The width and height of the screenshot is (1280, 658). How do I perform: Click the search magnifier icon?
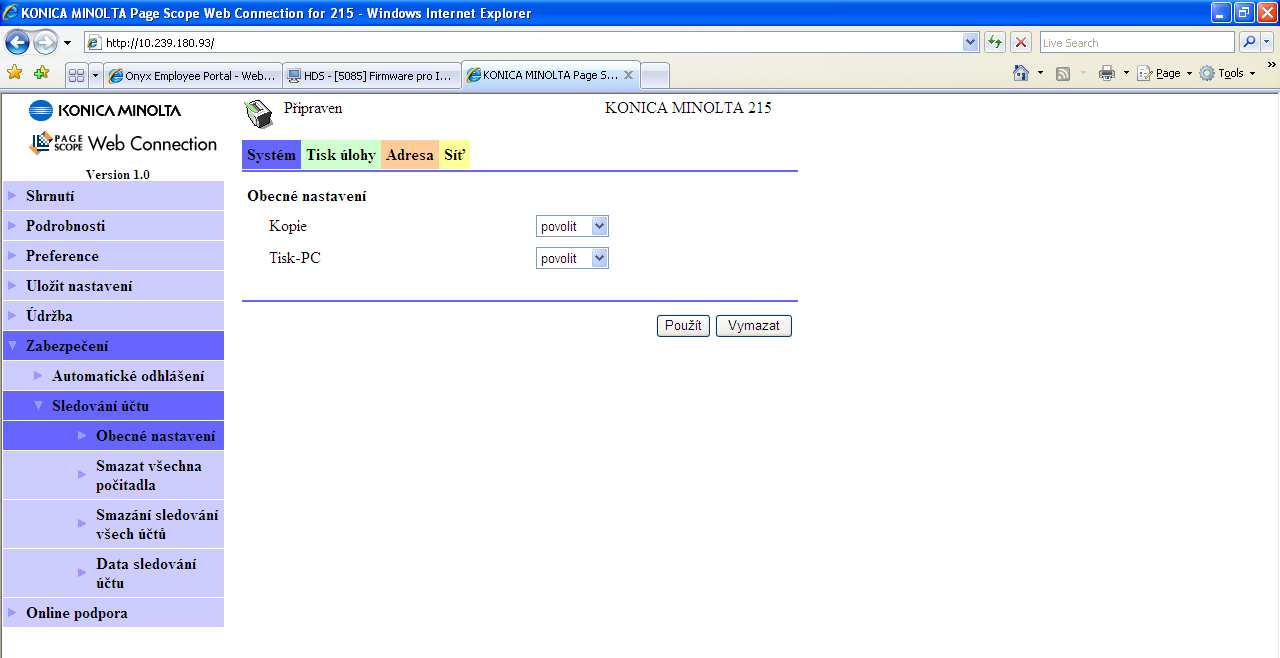(1249, 42)
